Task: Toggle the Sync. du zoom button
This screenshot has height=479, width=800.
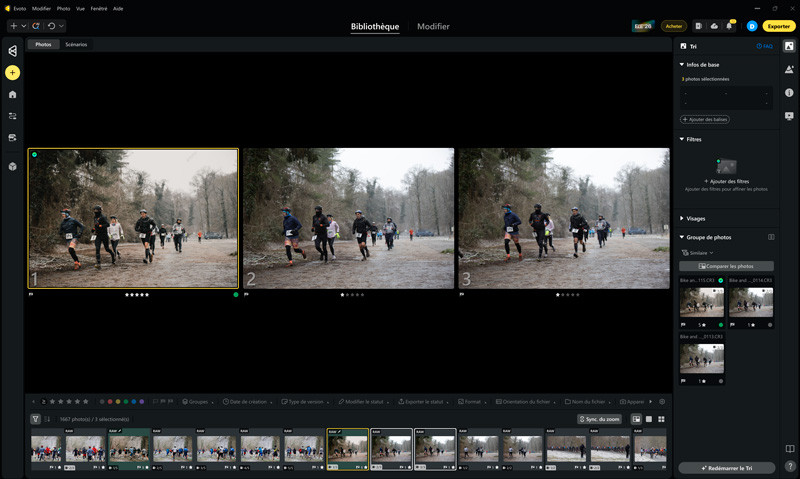Action: (x=599, y=419)
